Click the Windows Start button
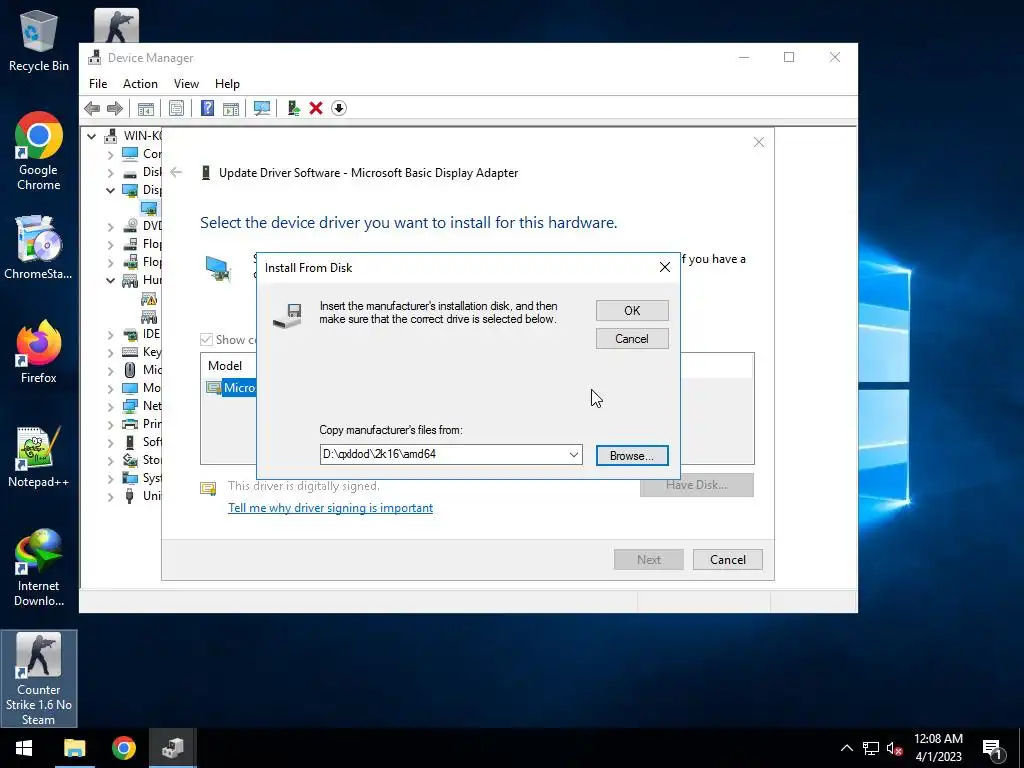The width and height of the screenshot is (1024, 768). [24, 748]
